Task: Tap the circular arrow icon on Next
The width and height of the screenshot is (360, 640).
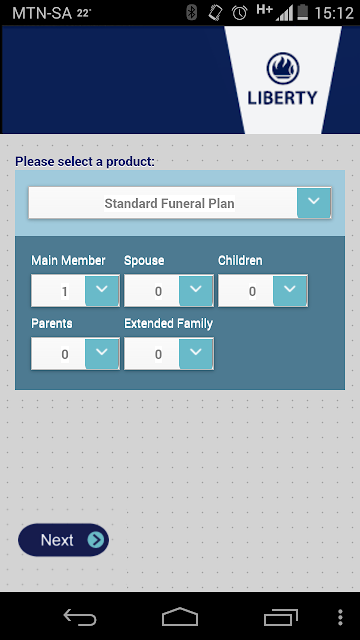Action: click(x=96, y=540)
